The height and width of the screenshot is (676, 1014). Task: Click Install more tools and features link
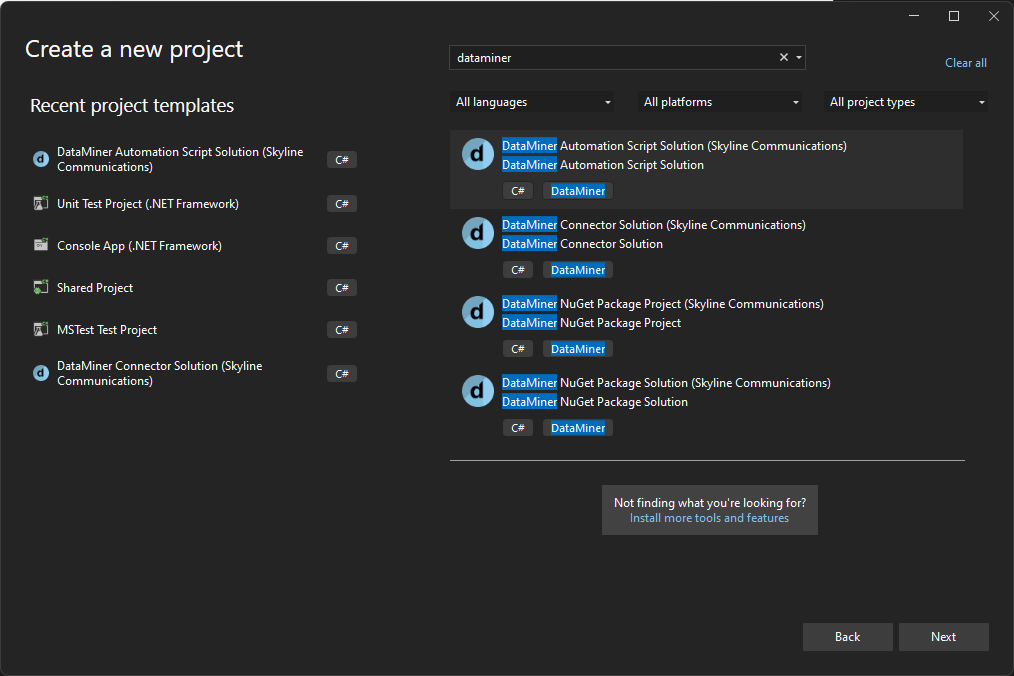click(x=709, y=518)
